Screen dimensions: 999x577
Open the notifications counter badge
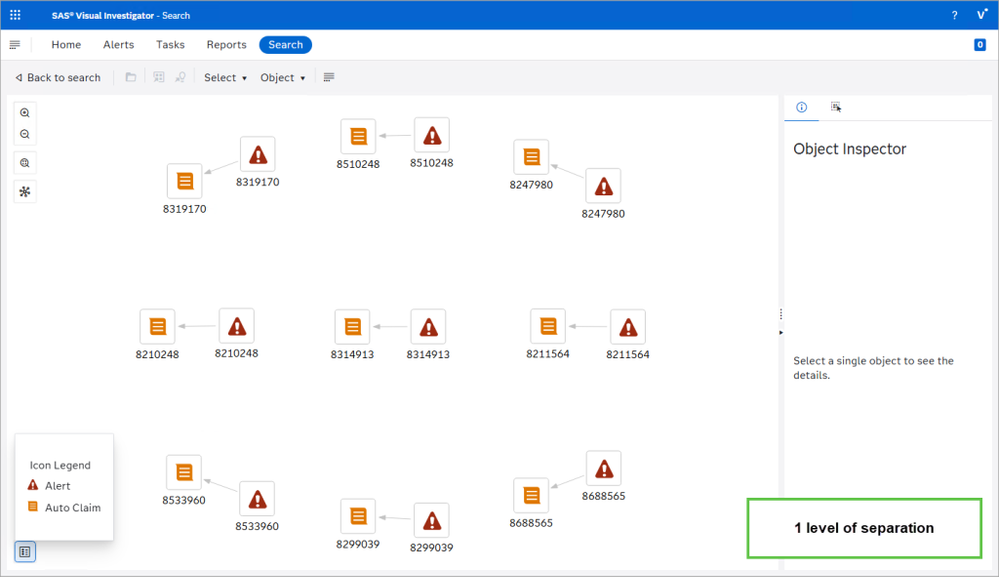coord(980,45)
